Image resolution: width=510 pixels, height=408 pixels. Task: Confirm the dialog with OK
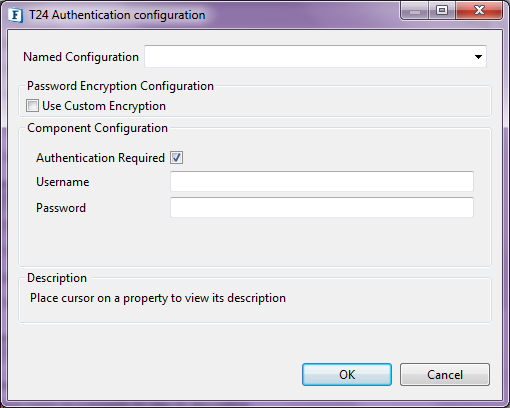(x=347, y=375)
